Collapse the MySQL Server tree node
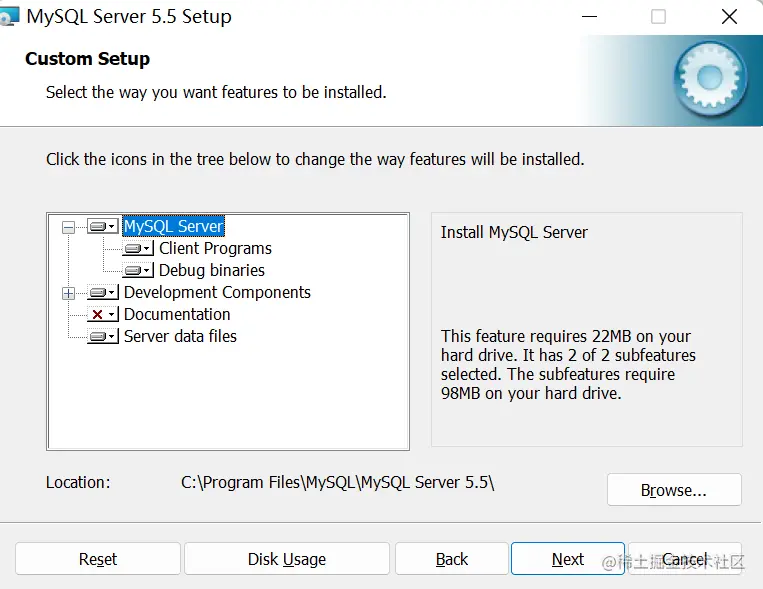 [x=69, y=227]
